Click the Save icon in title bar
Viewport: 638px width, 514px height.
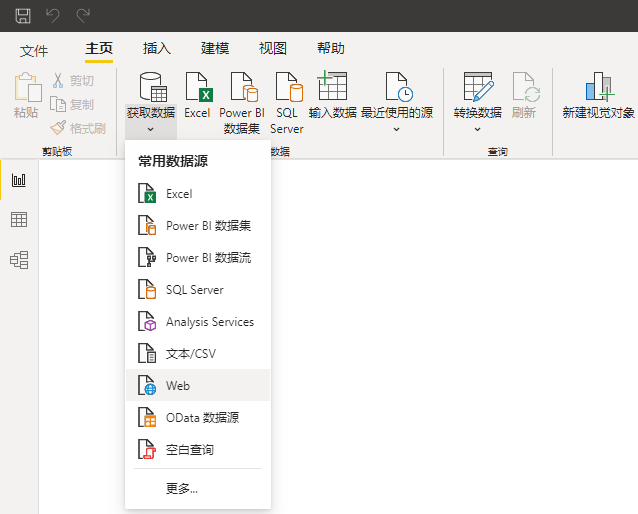point(23,16)
